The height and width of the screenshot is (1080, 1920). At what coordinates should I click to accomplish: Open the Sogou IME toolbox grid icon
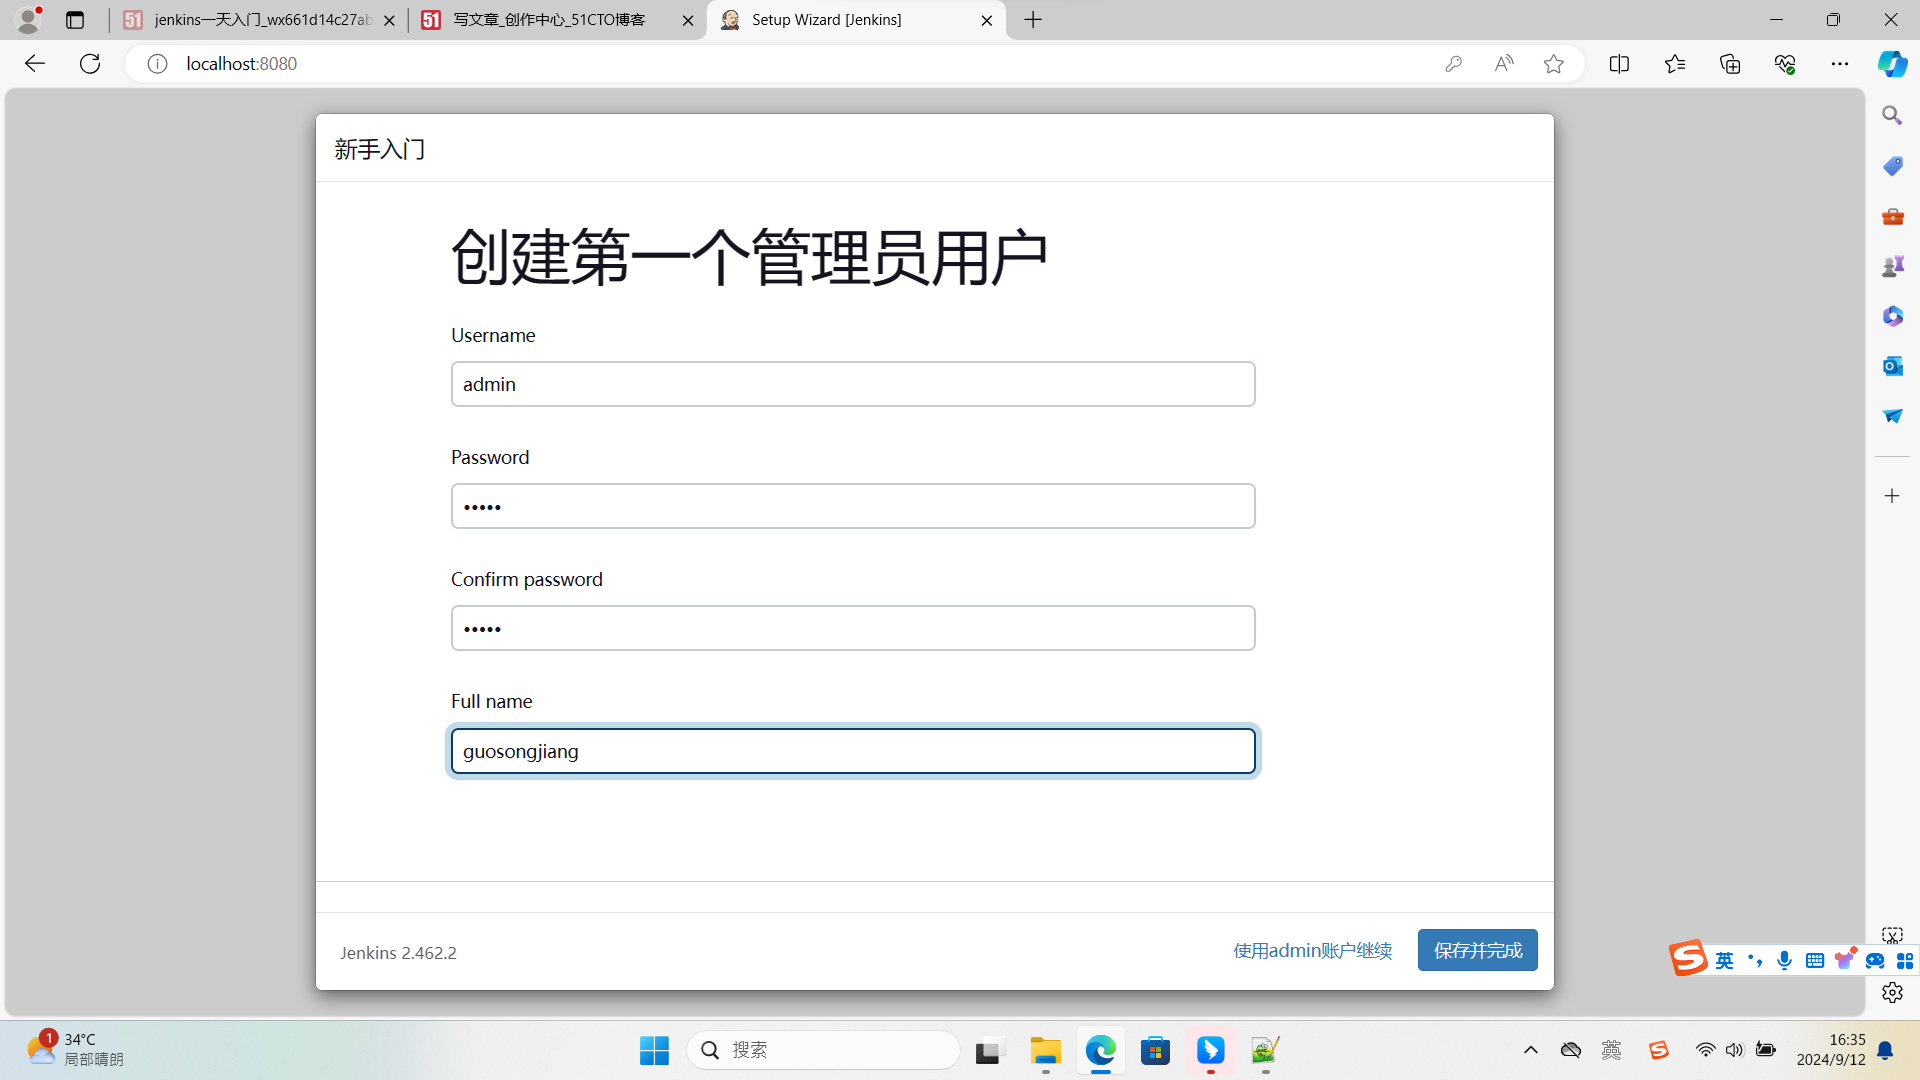(1904, 960)
